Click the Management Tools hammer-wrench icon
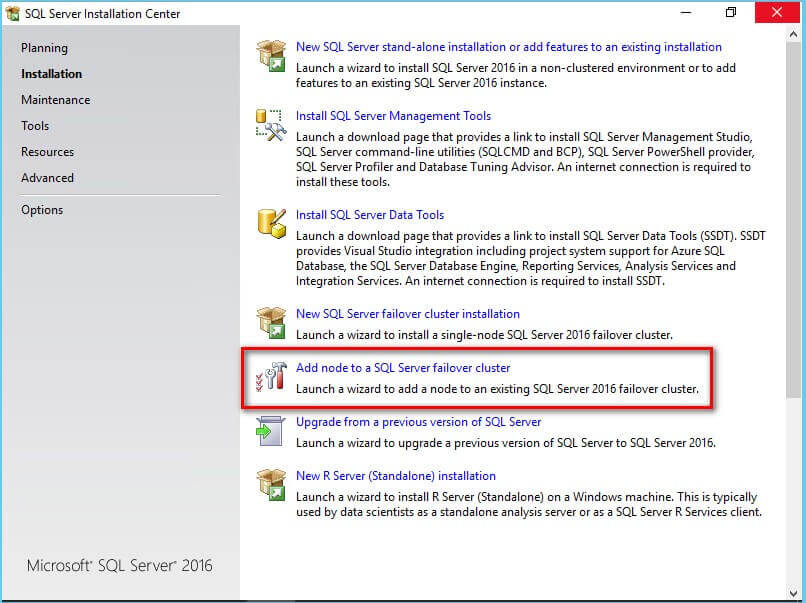806x603 pixels. [271, 125]
